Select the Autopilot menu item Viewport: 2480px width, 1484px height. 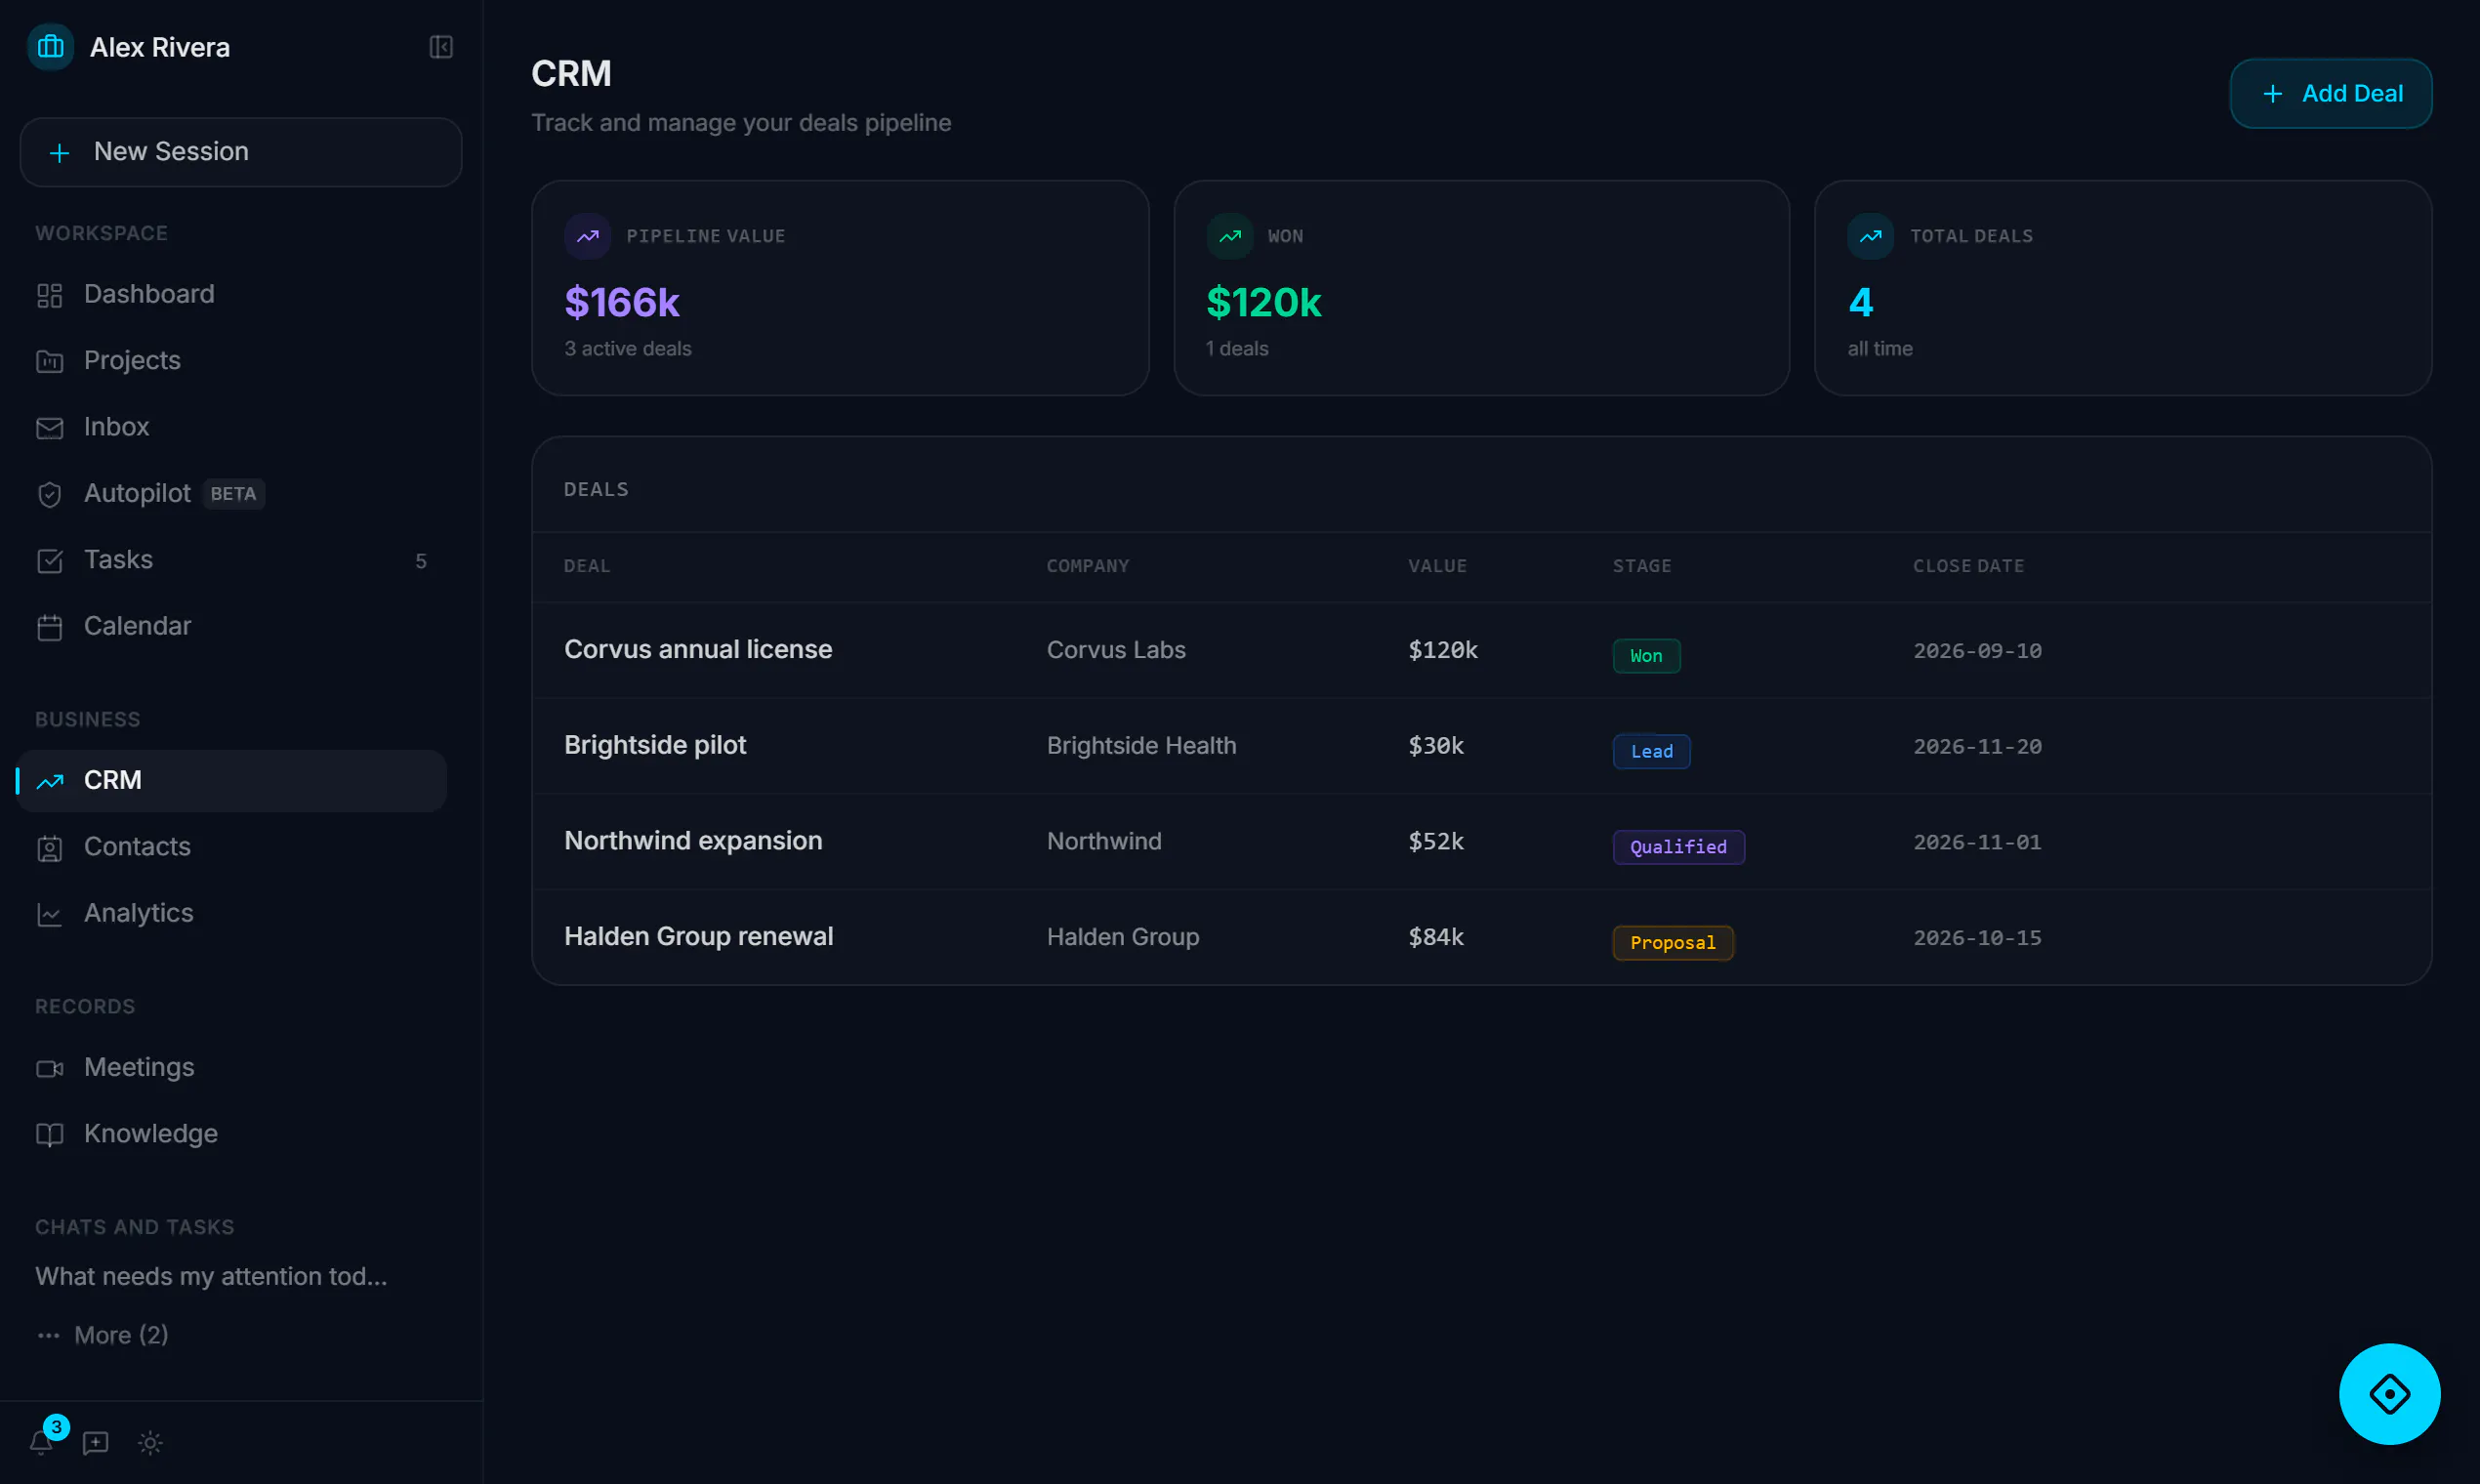point(232,493)
